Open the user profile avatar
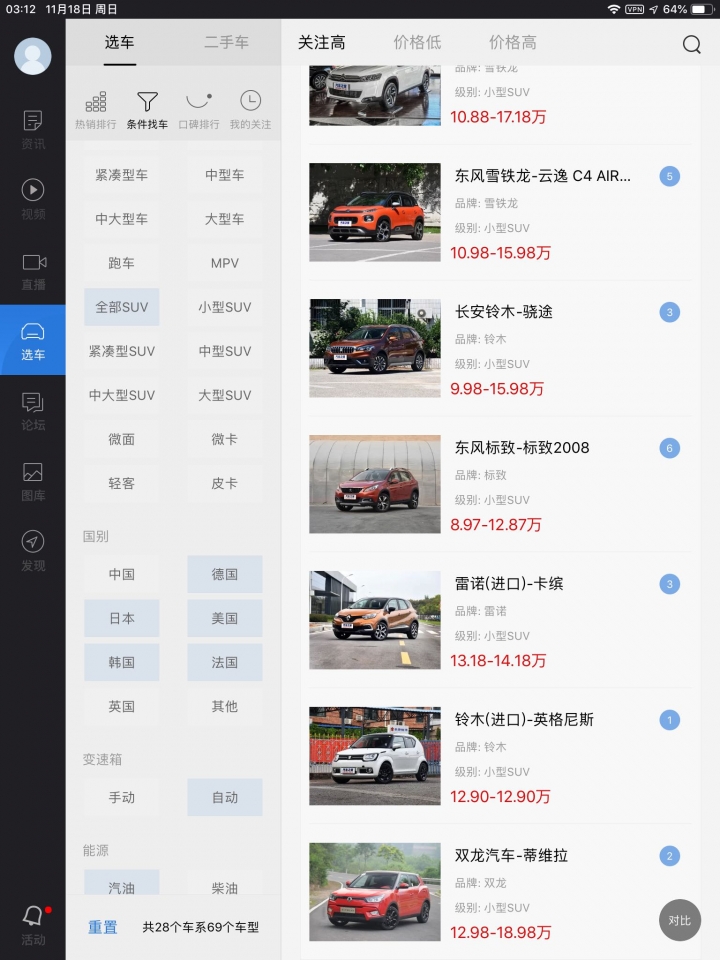The height and width of the screenshot is (960, 720). [32, 56]
